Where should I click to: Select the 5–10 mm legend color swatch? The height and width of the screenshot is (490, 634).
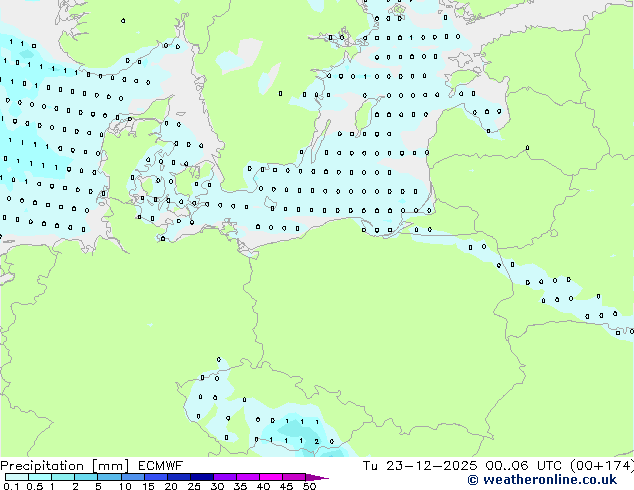[x=109, y=477]
